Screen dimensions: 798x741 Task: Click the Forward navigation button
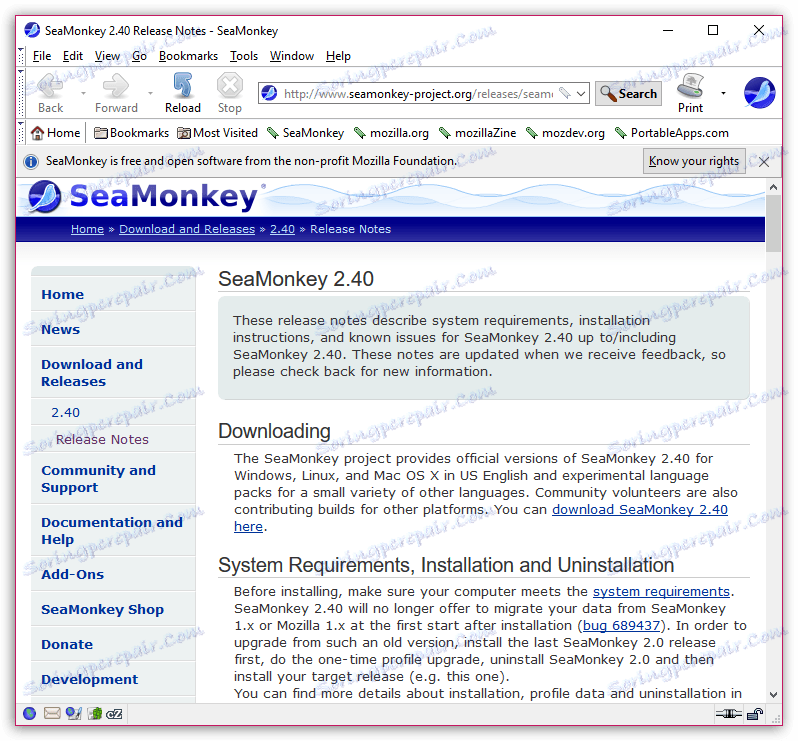(x=116, y=93)
